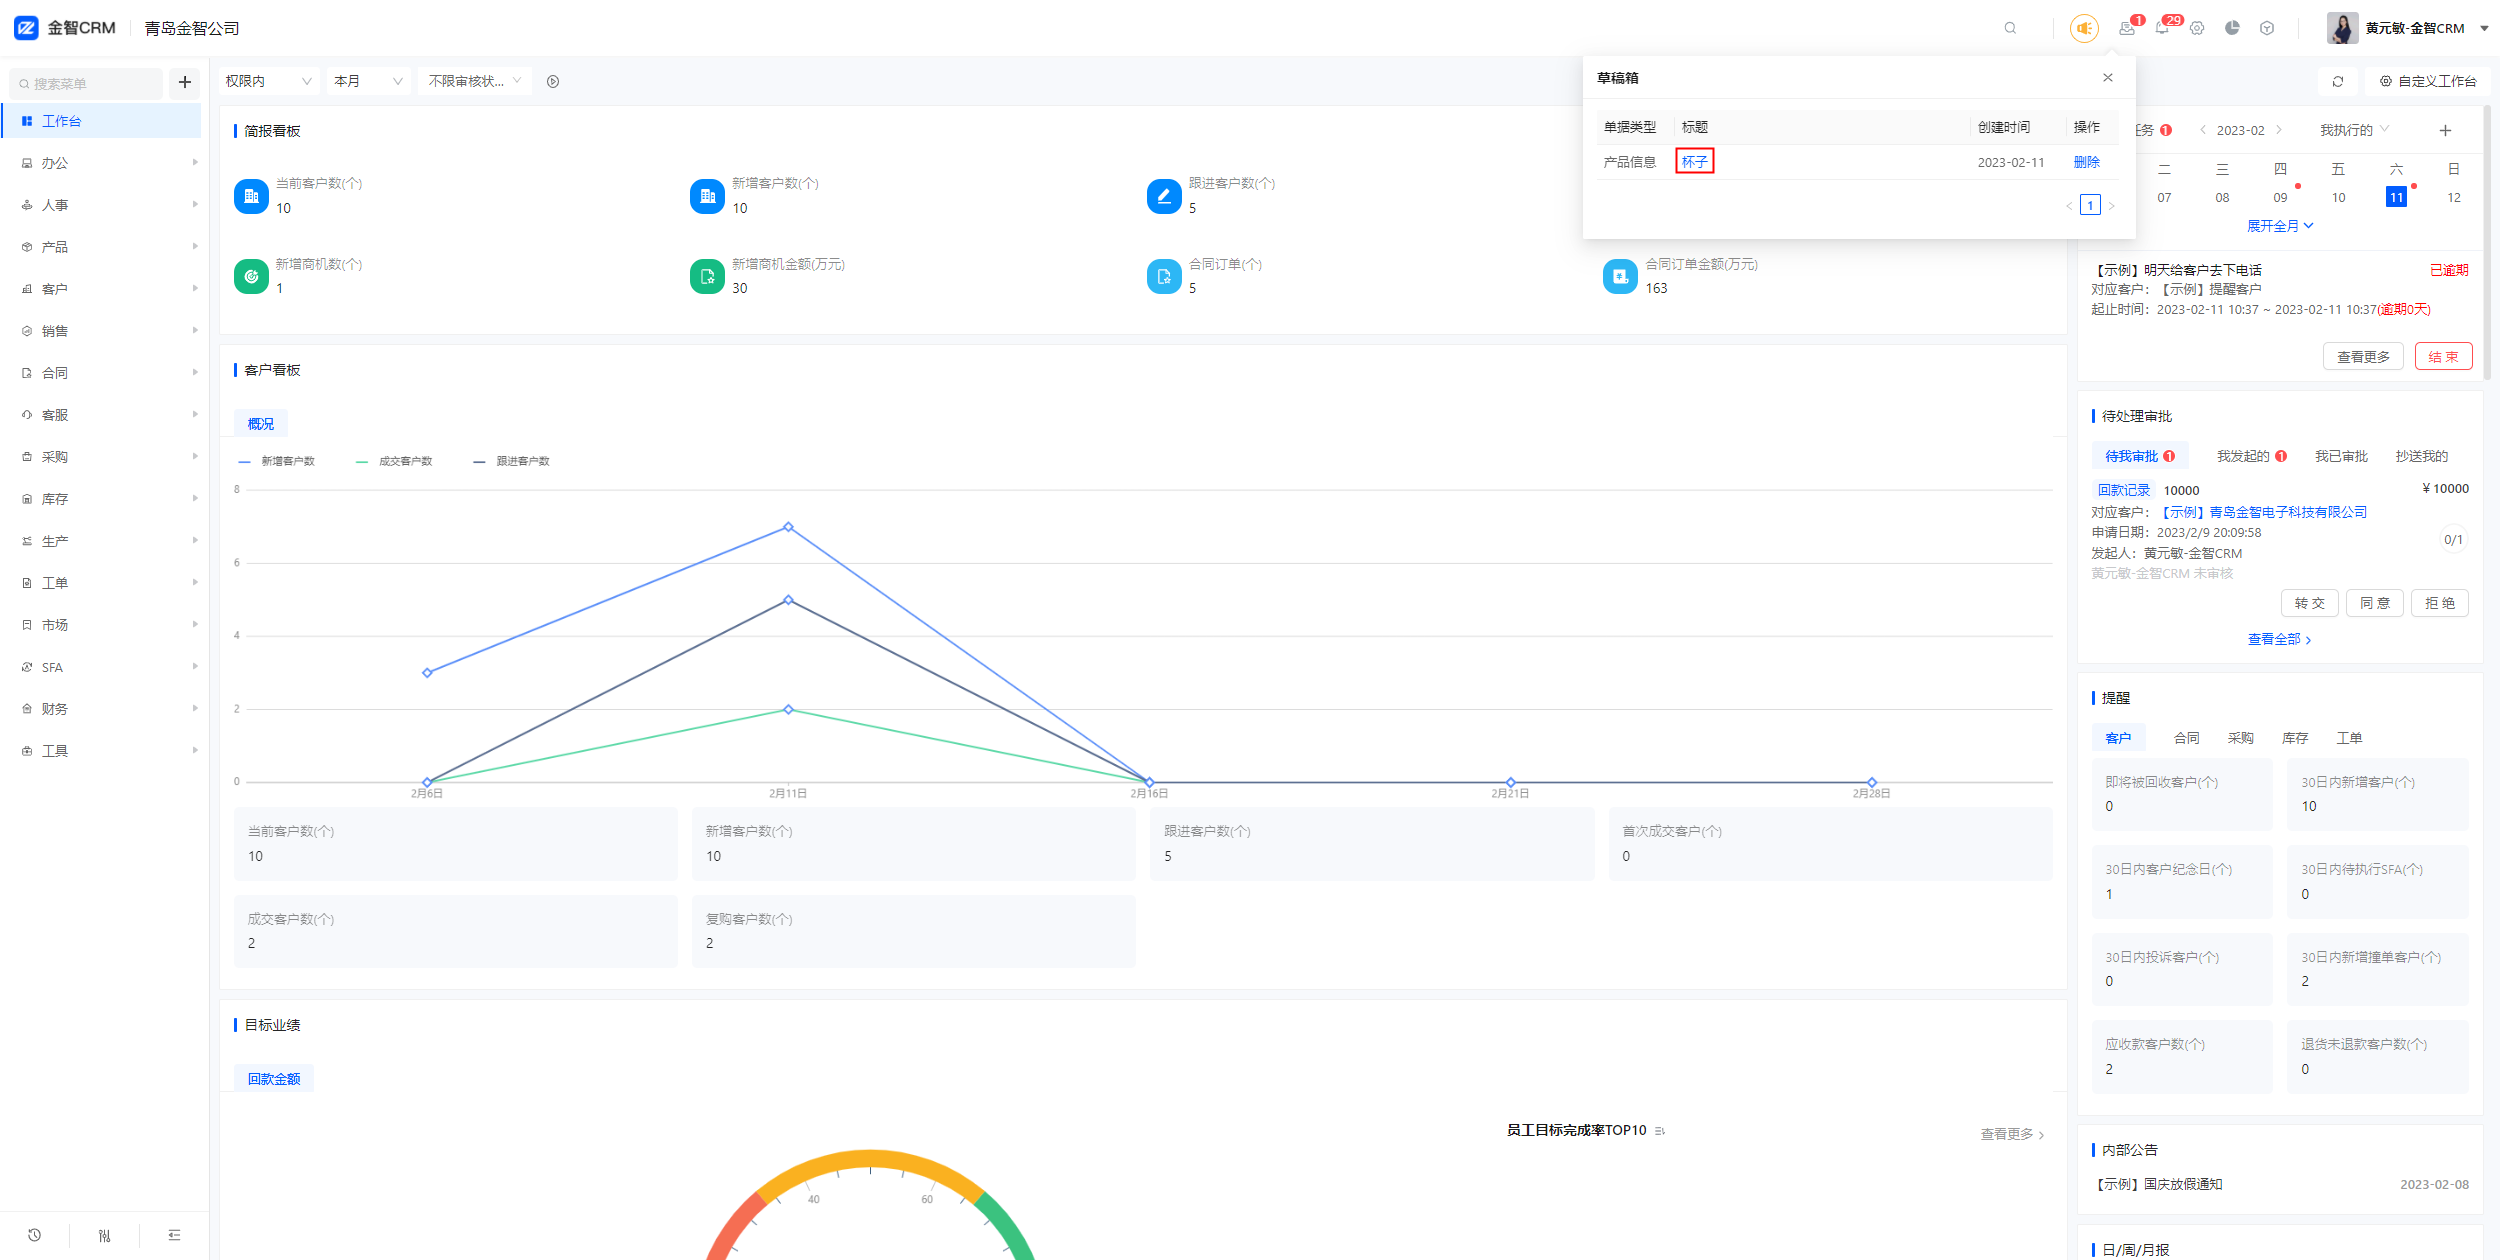2500x1260 pixels.
Task: Toggle the 成交客户数 legend series
Action: [x=395, y=461]
